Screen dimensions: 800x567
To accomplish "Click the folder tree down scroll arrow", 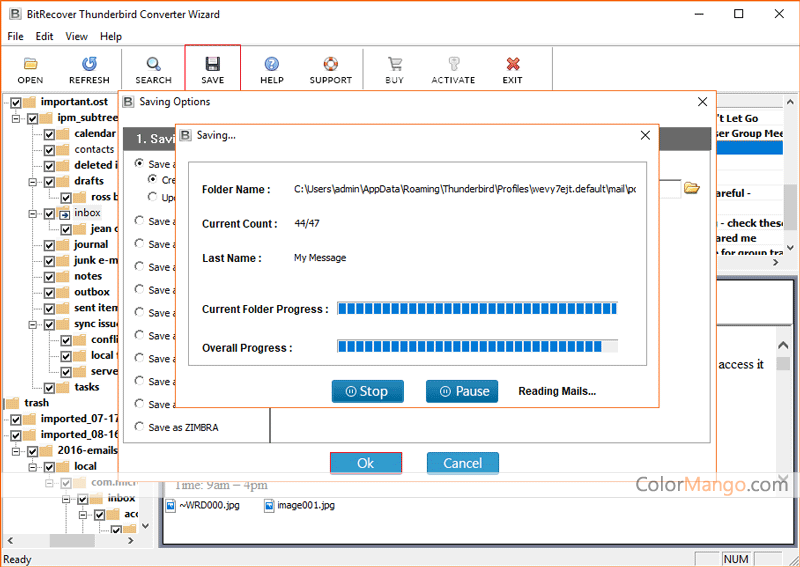I will pos(145,525).
